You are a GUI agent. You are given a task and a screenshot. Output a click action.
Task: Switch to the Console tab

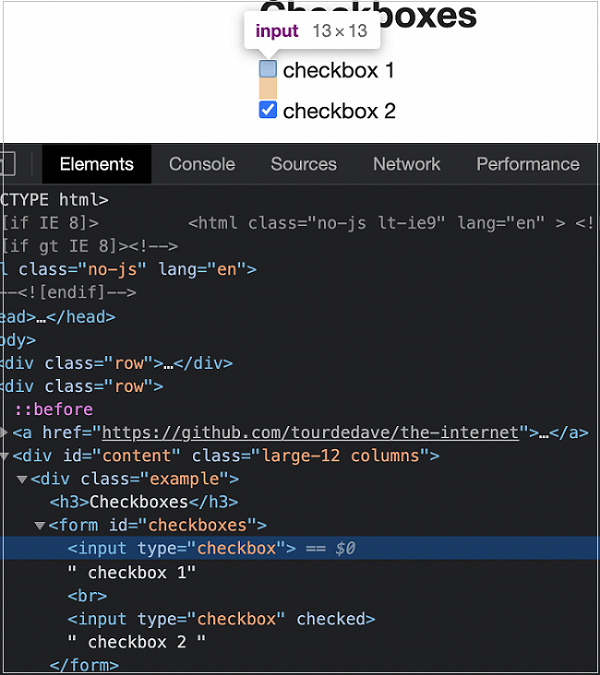point(202,164)
